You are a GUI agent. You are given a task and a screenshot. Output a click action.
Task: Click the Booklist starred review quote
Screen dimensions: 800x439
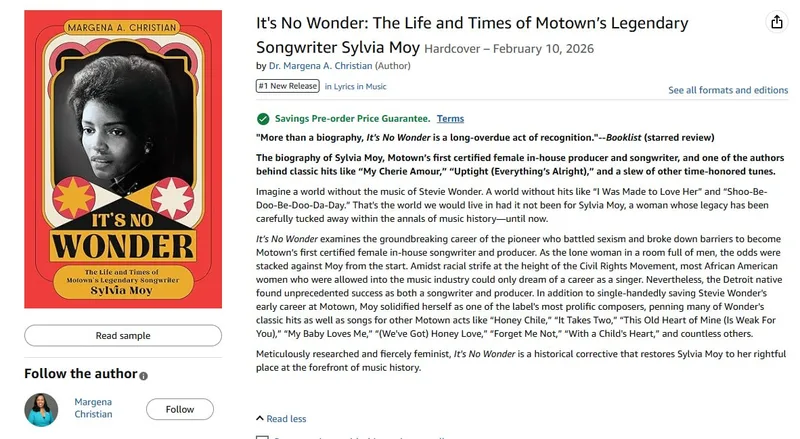(x=485, y=137)
